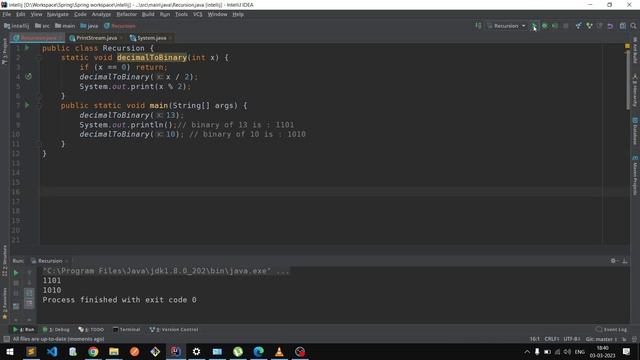The width and height of the screenshot is (640, 360).
Task: Click the recursive call gutter icon on line 4
Action: click(28, 76)
